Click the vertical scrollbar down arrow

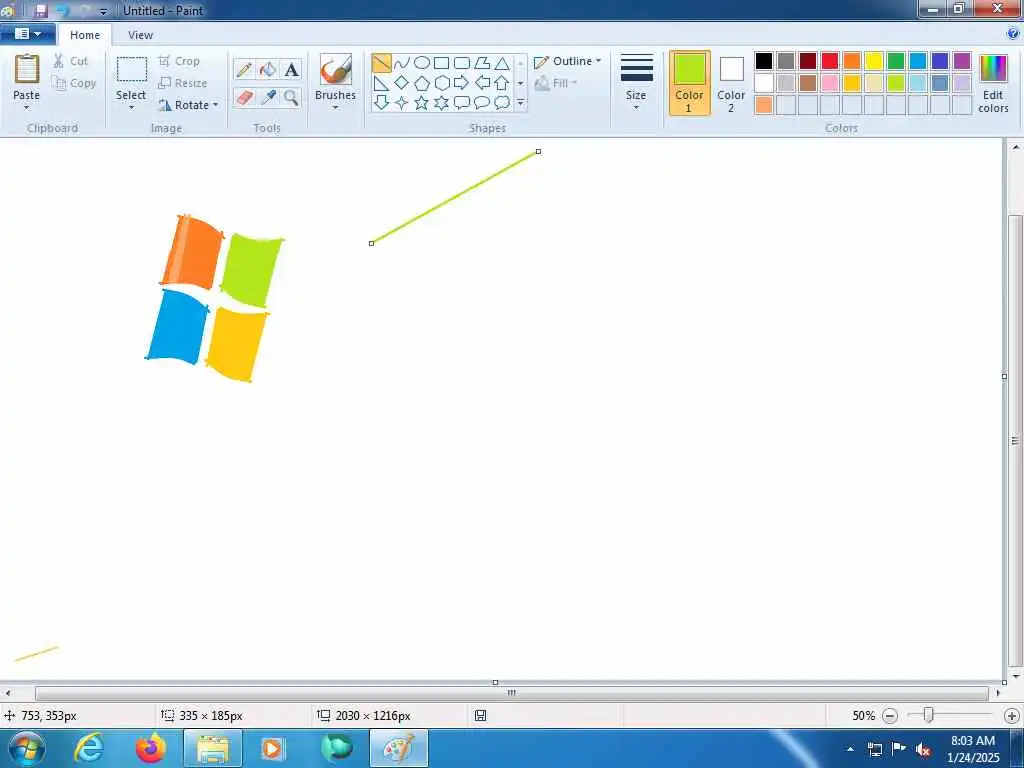(x=1016, y=677)
